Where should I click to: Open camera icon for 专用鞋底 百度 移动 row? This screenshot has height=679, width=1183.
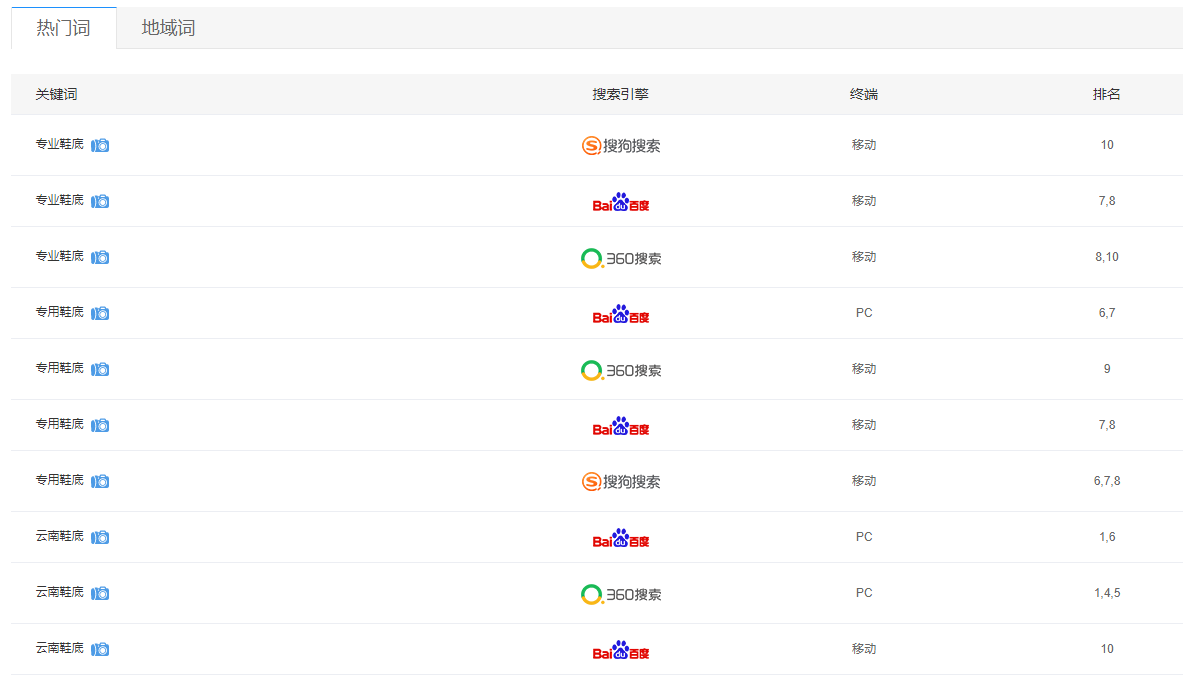click(x=100, y=425)
